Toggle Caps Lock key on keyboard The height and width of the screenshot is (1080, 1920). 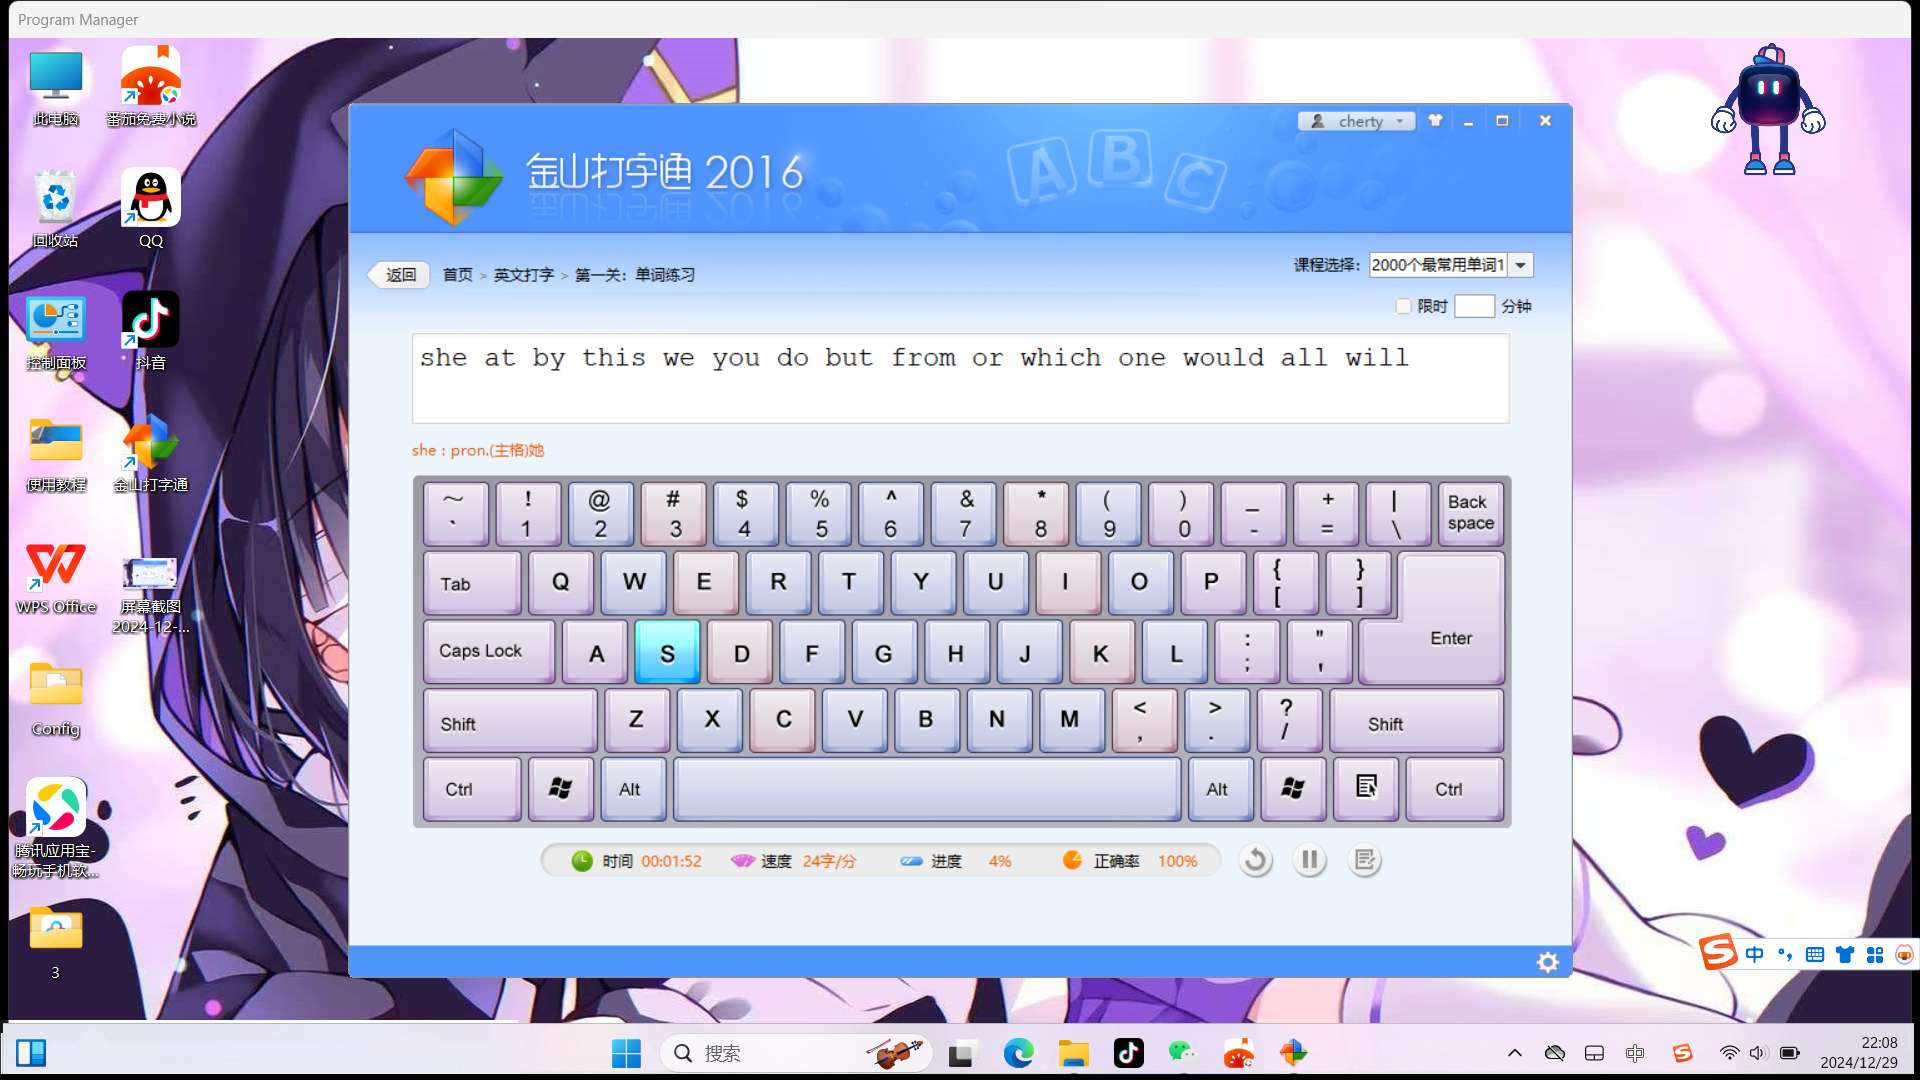[480, 650]
